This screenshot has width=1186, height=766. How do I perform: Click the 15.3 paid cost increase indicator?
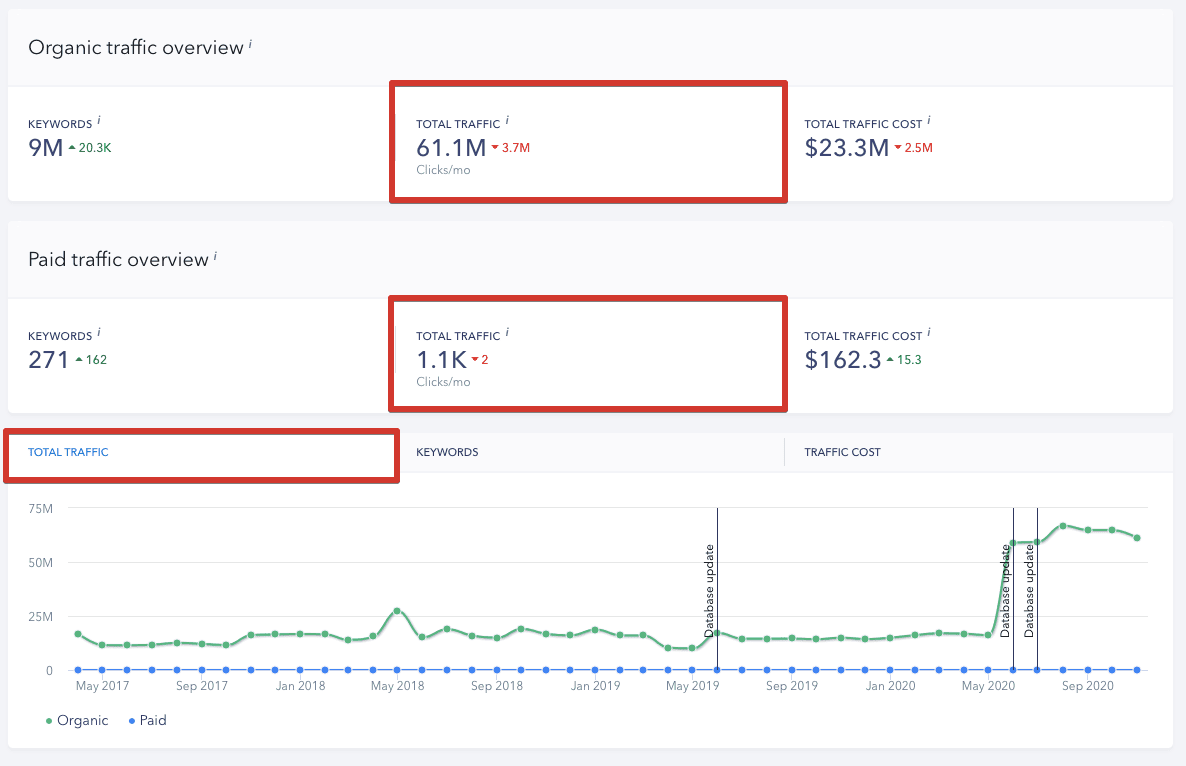point(904,360)
